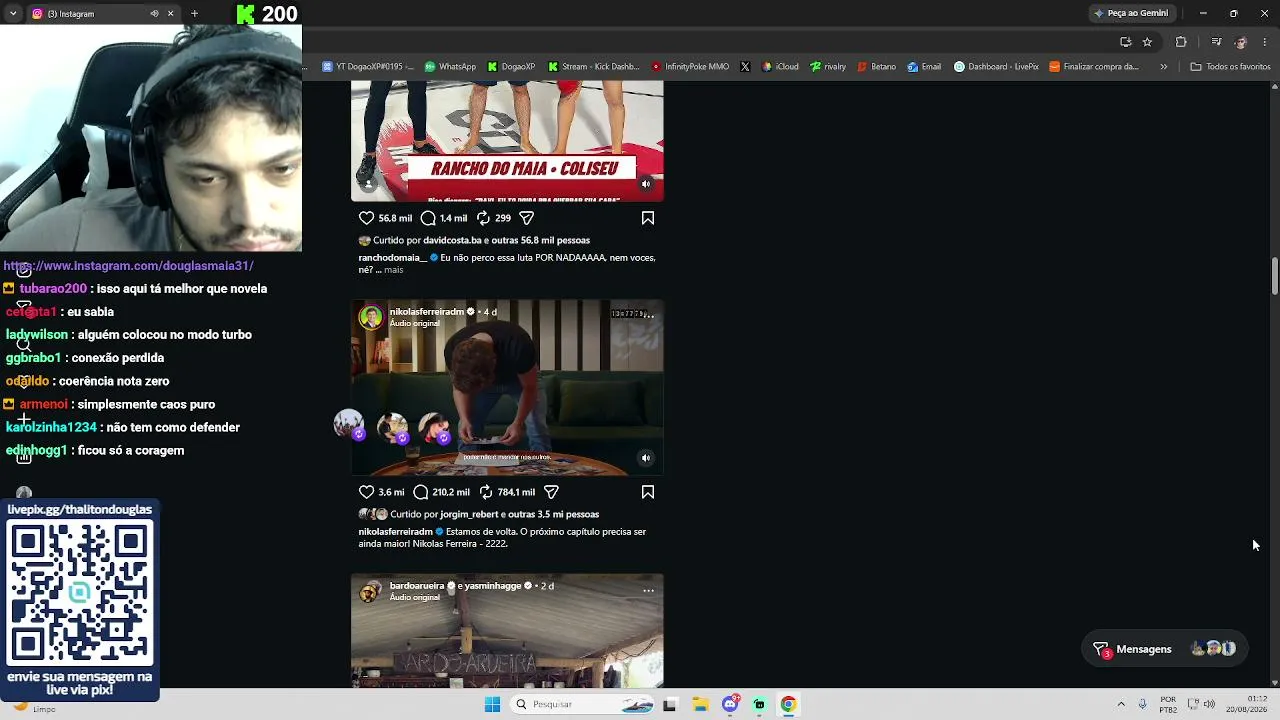Open Email bookmark
This screenshot has height=720, width=1280.
[x=924, y=67]
